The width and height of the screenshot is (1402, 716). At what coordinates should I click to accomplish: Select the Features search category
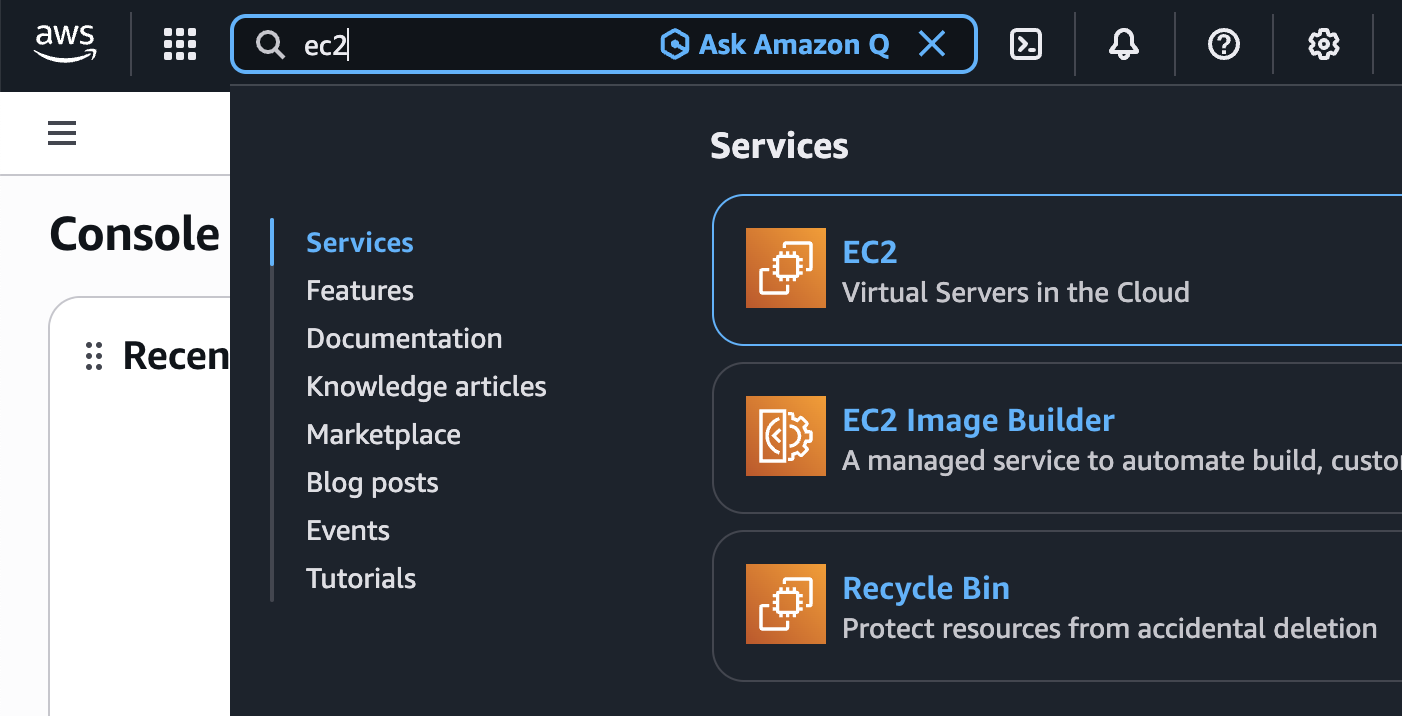tap(360, 291)
